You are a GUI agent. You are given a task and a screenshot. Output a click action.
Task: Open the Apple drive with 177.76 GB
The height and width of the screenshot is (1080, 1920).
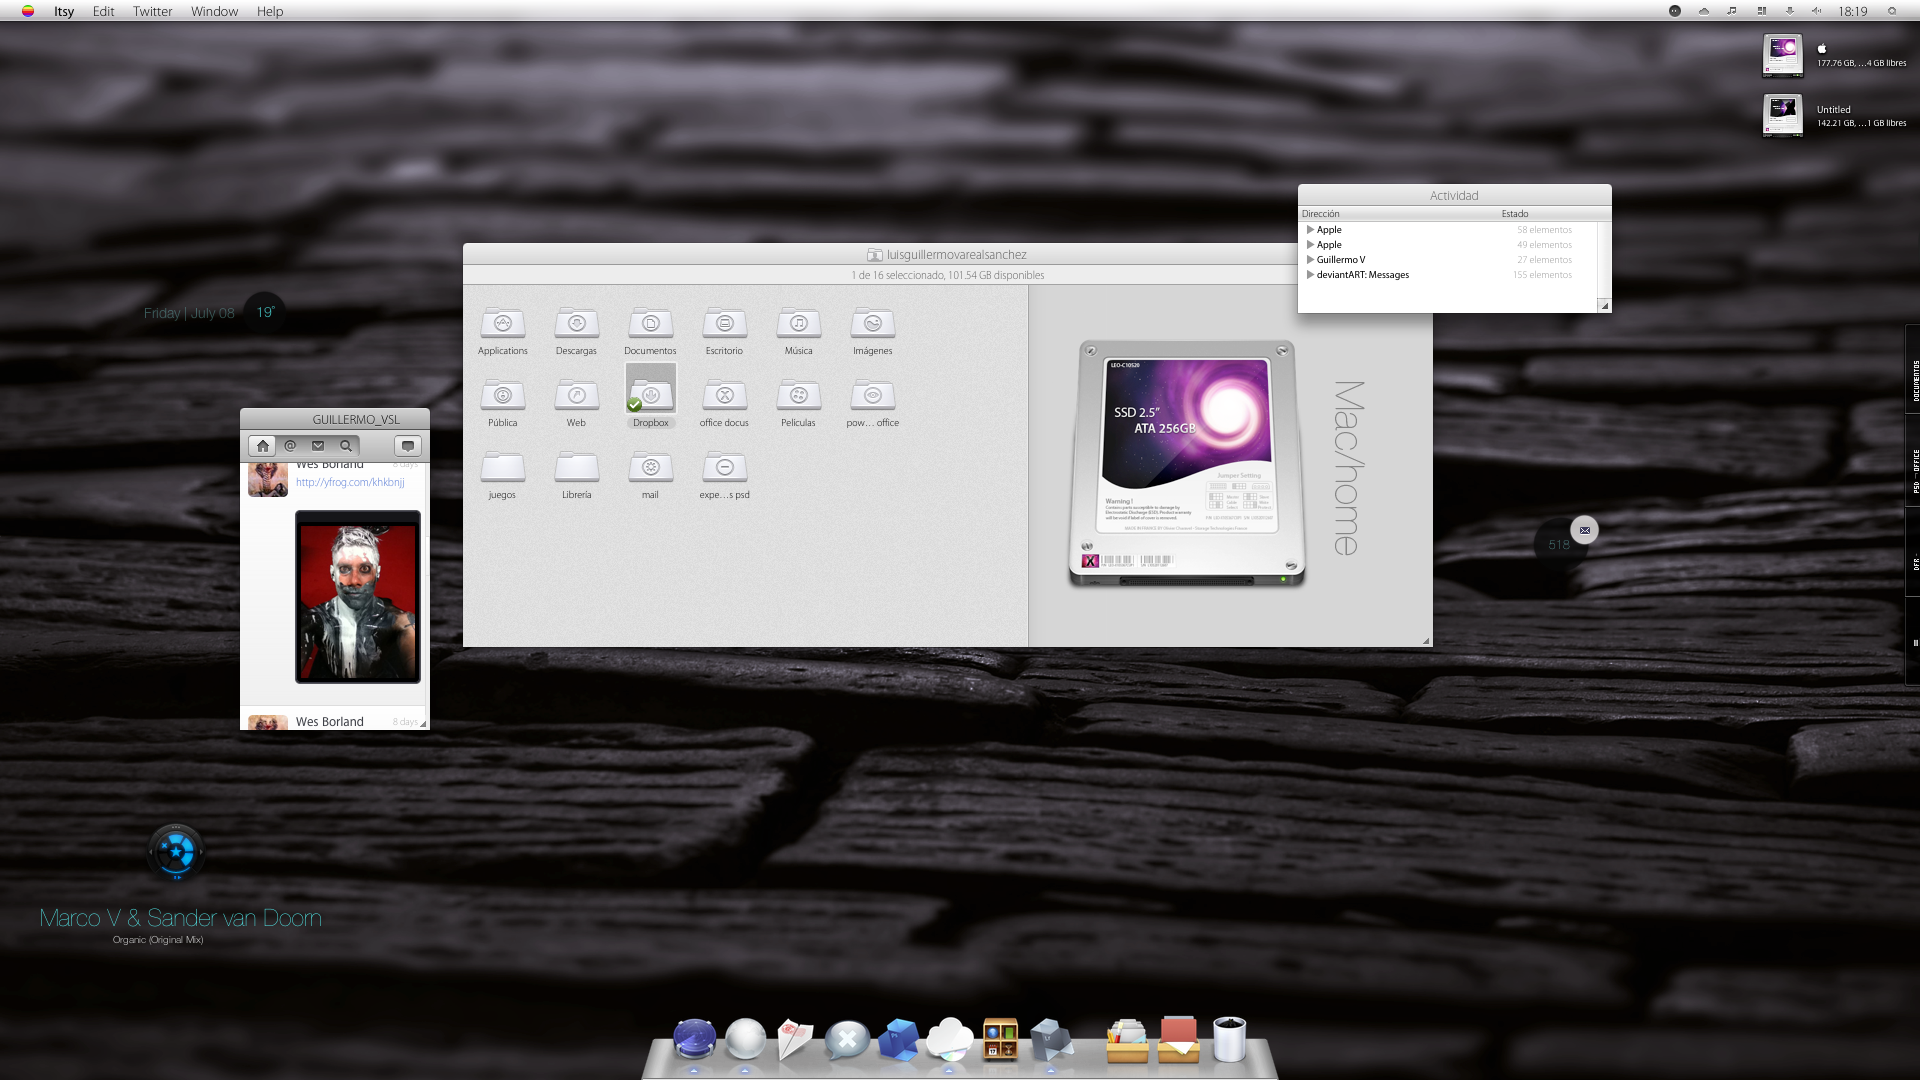click(1782, 55)
